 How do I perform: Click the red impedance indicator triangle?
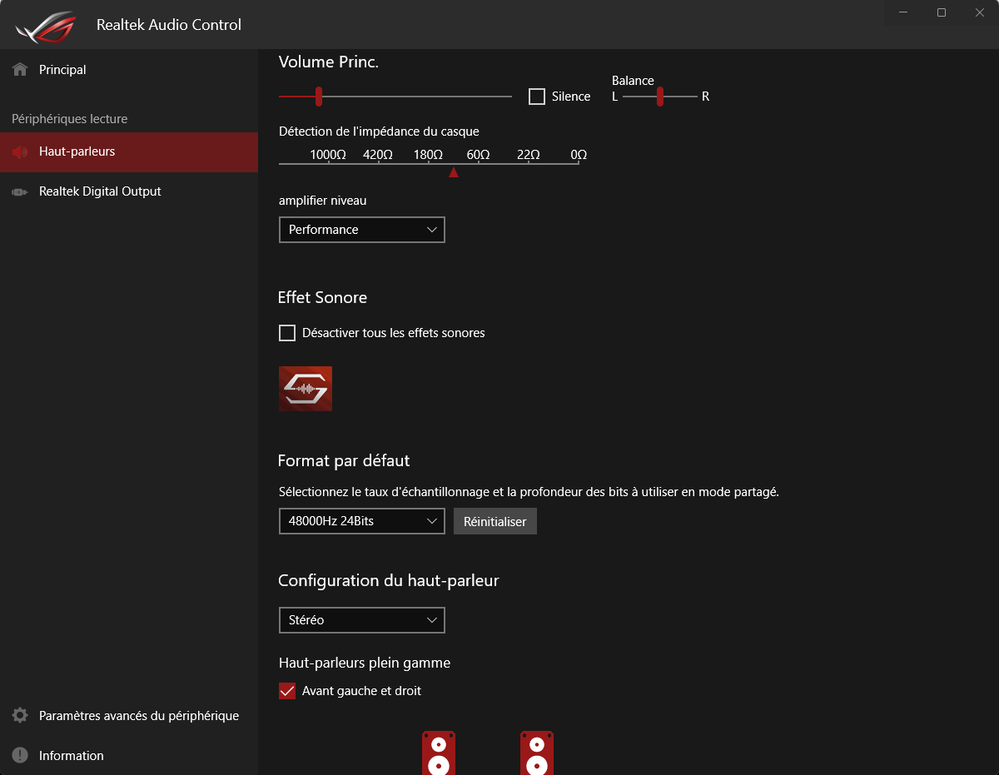(x=454, y=172)
